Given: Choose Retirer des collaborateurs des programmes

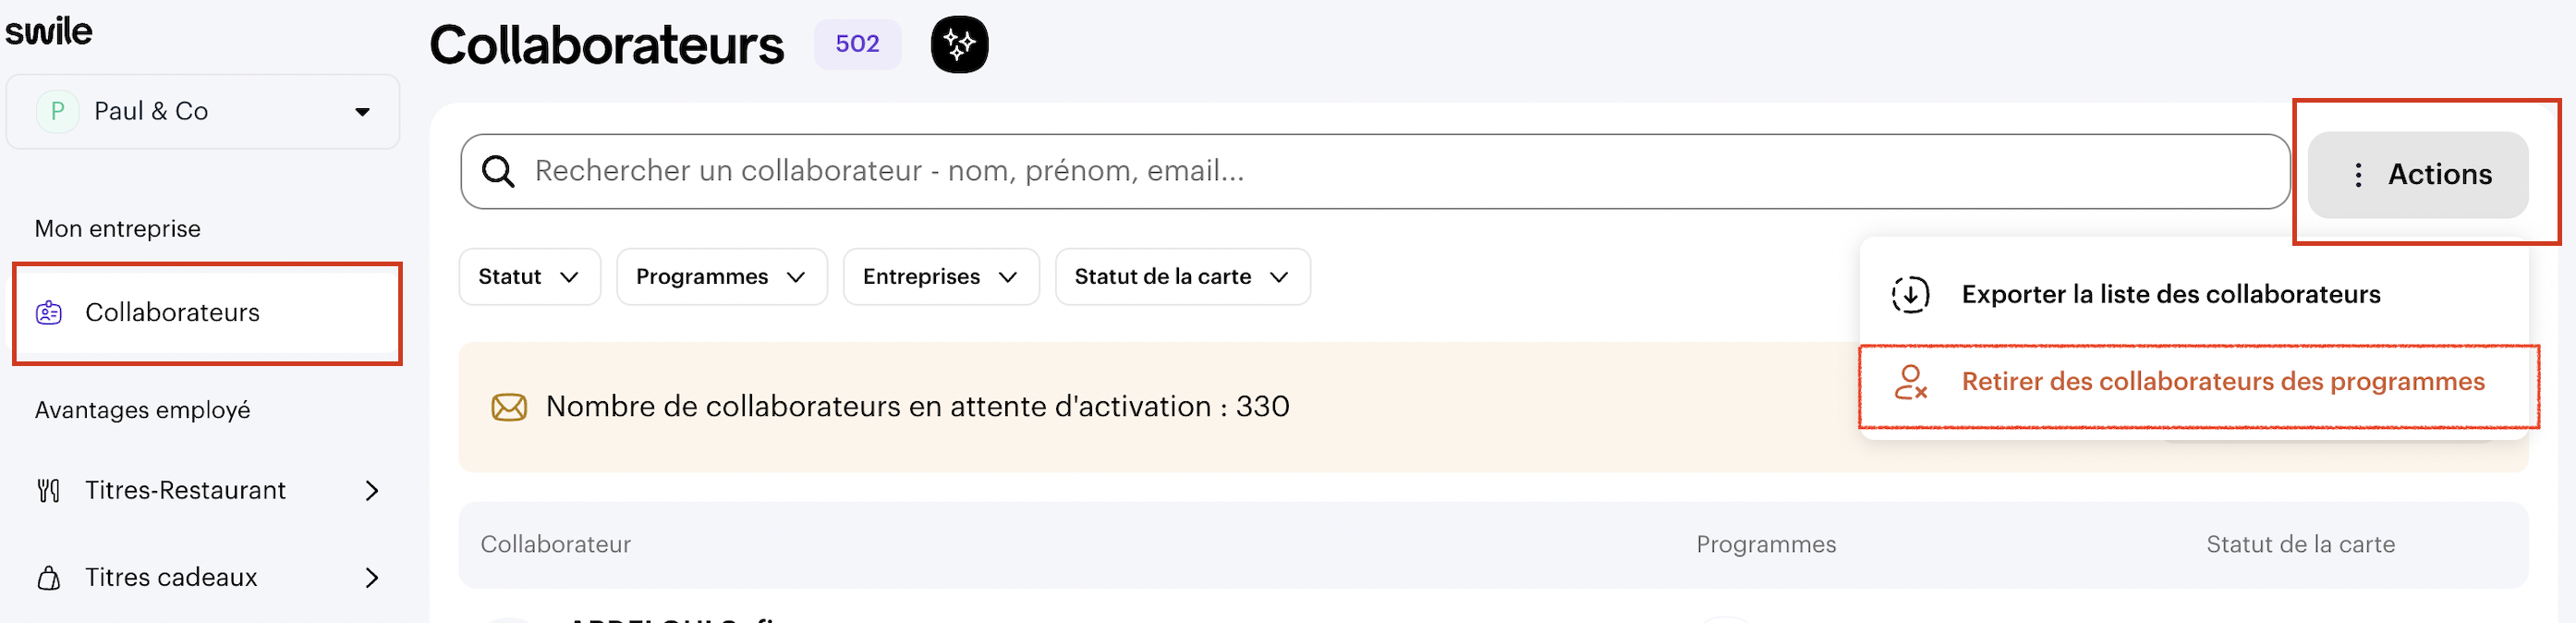Looking at the screenshot, I should 2222,382.
